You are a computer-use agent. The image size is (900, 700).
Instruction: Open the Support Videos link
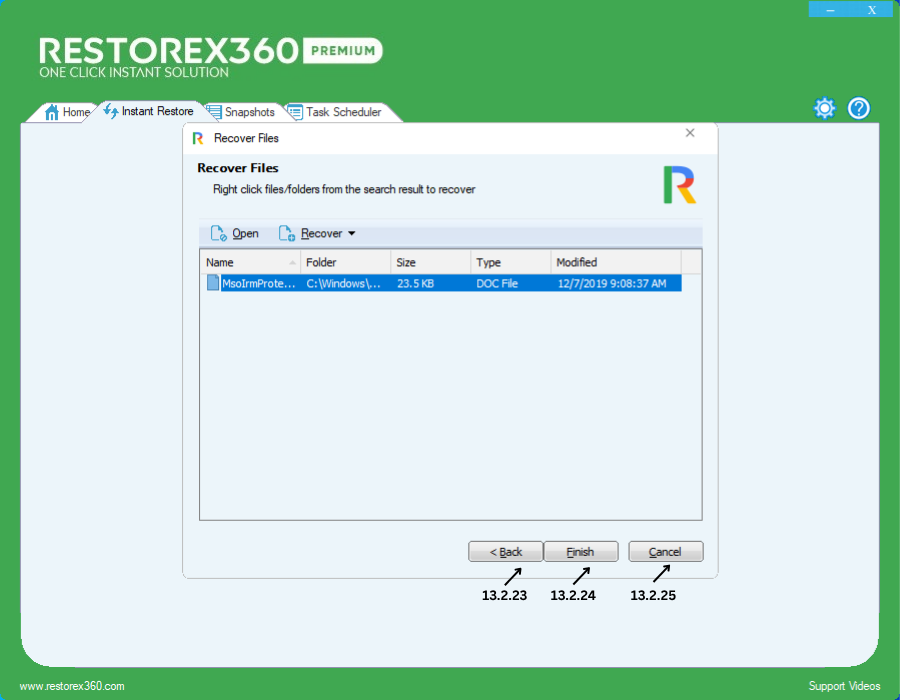tap(844, 686)
